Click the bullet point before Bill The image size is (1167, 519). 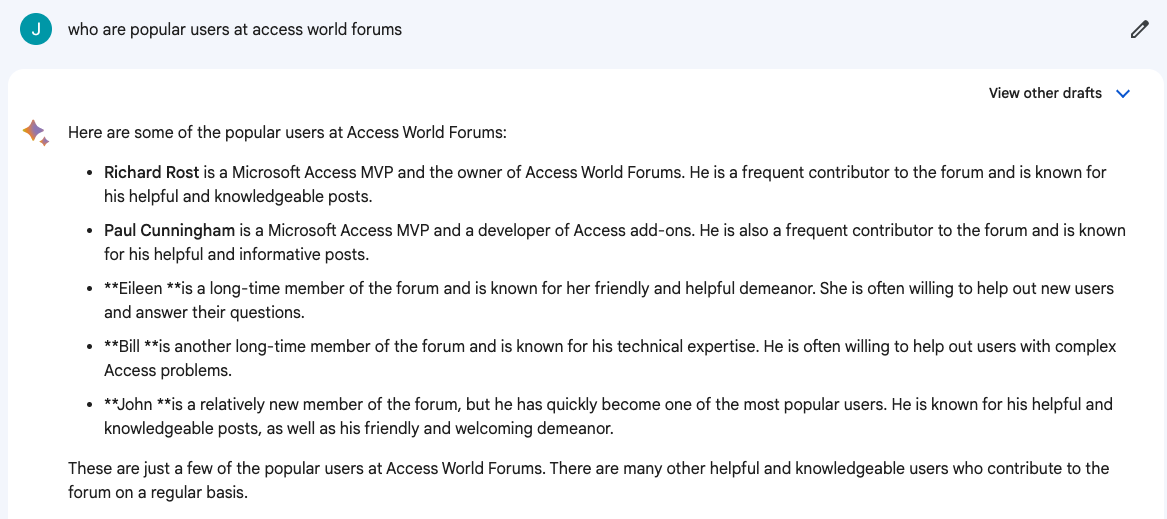tap(90, 347)
